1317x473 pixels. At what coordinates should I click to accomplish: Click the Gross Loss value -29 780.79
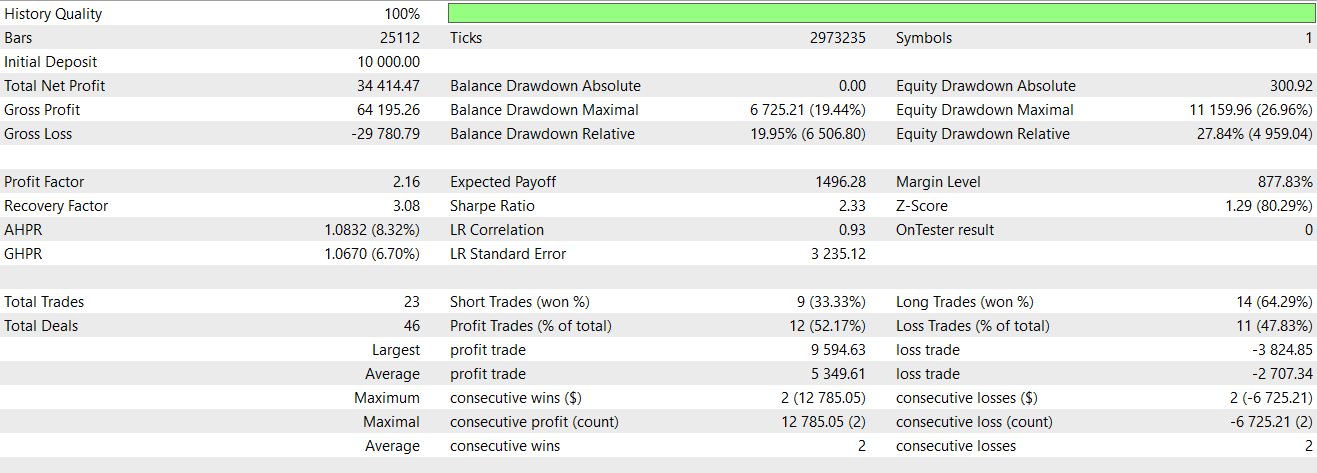[x=380, y=134]
